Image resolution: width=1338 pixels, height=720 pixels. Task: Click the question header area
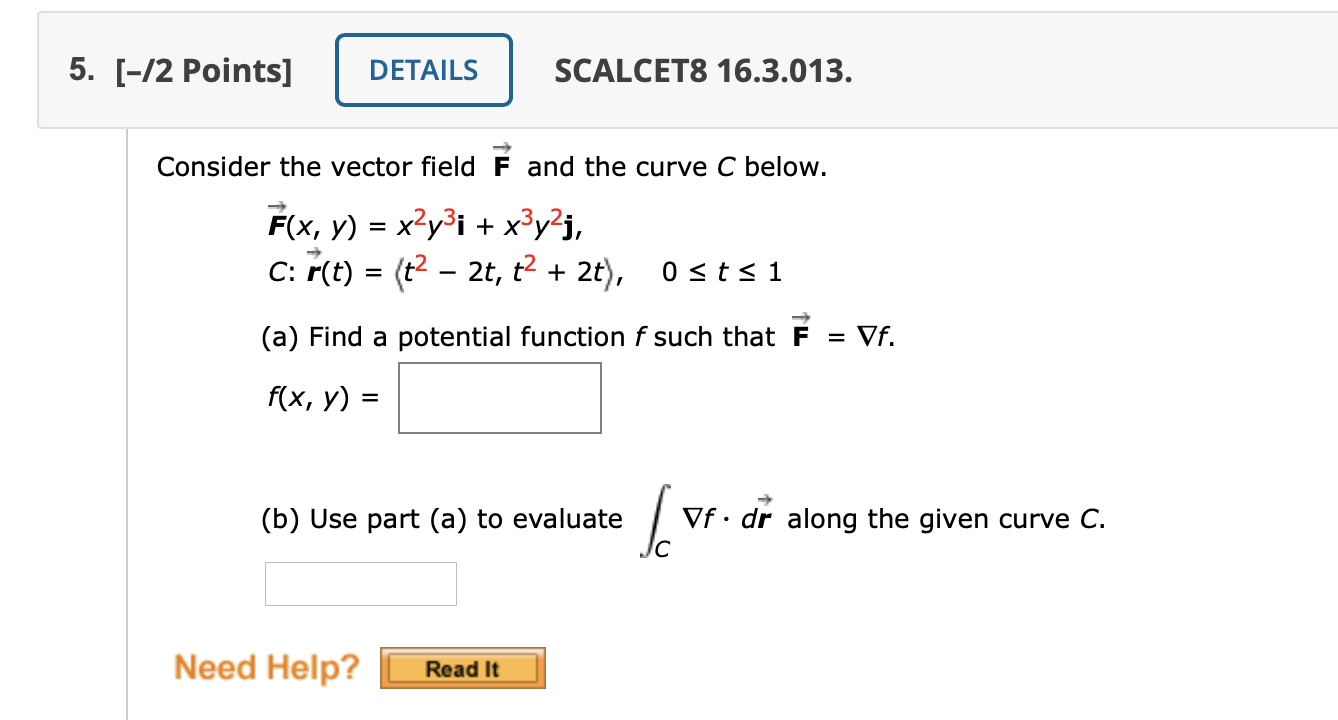point(400,70)
